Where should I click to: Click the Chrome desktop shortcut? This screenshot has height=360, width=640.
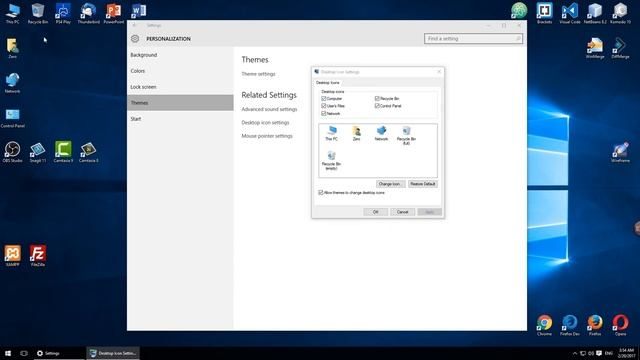[544, 325]
